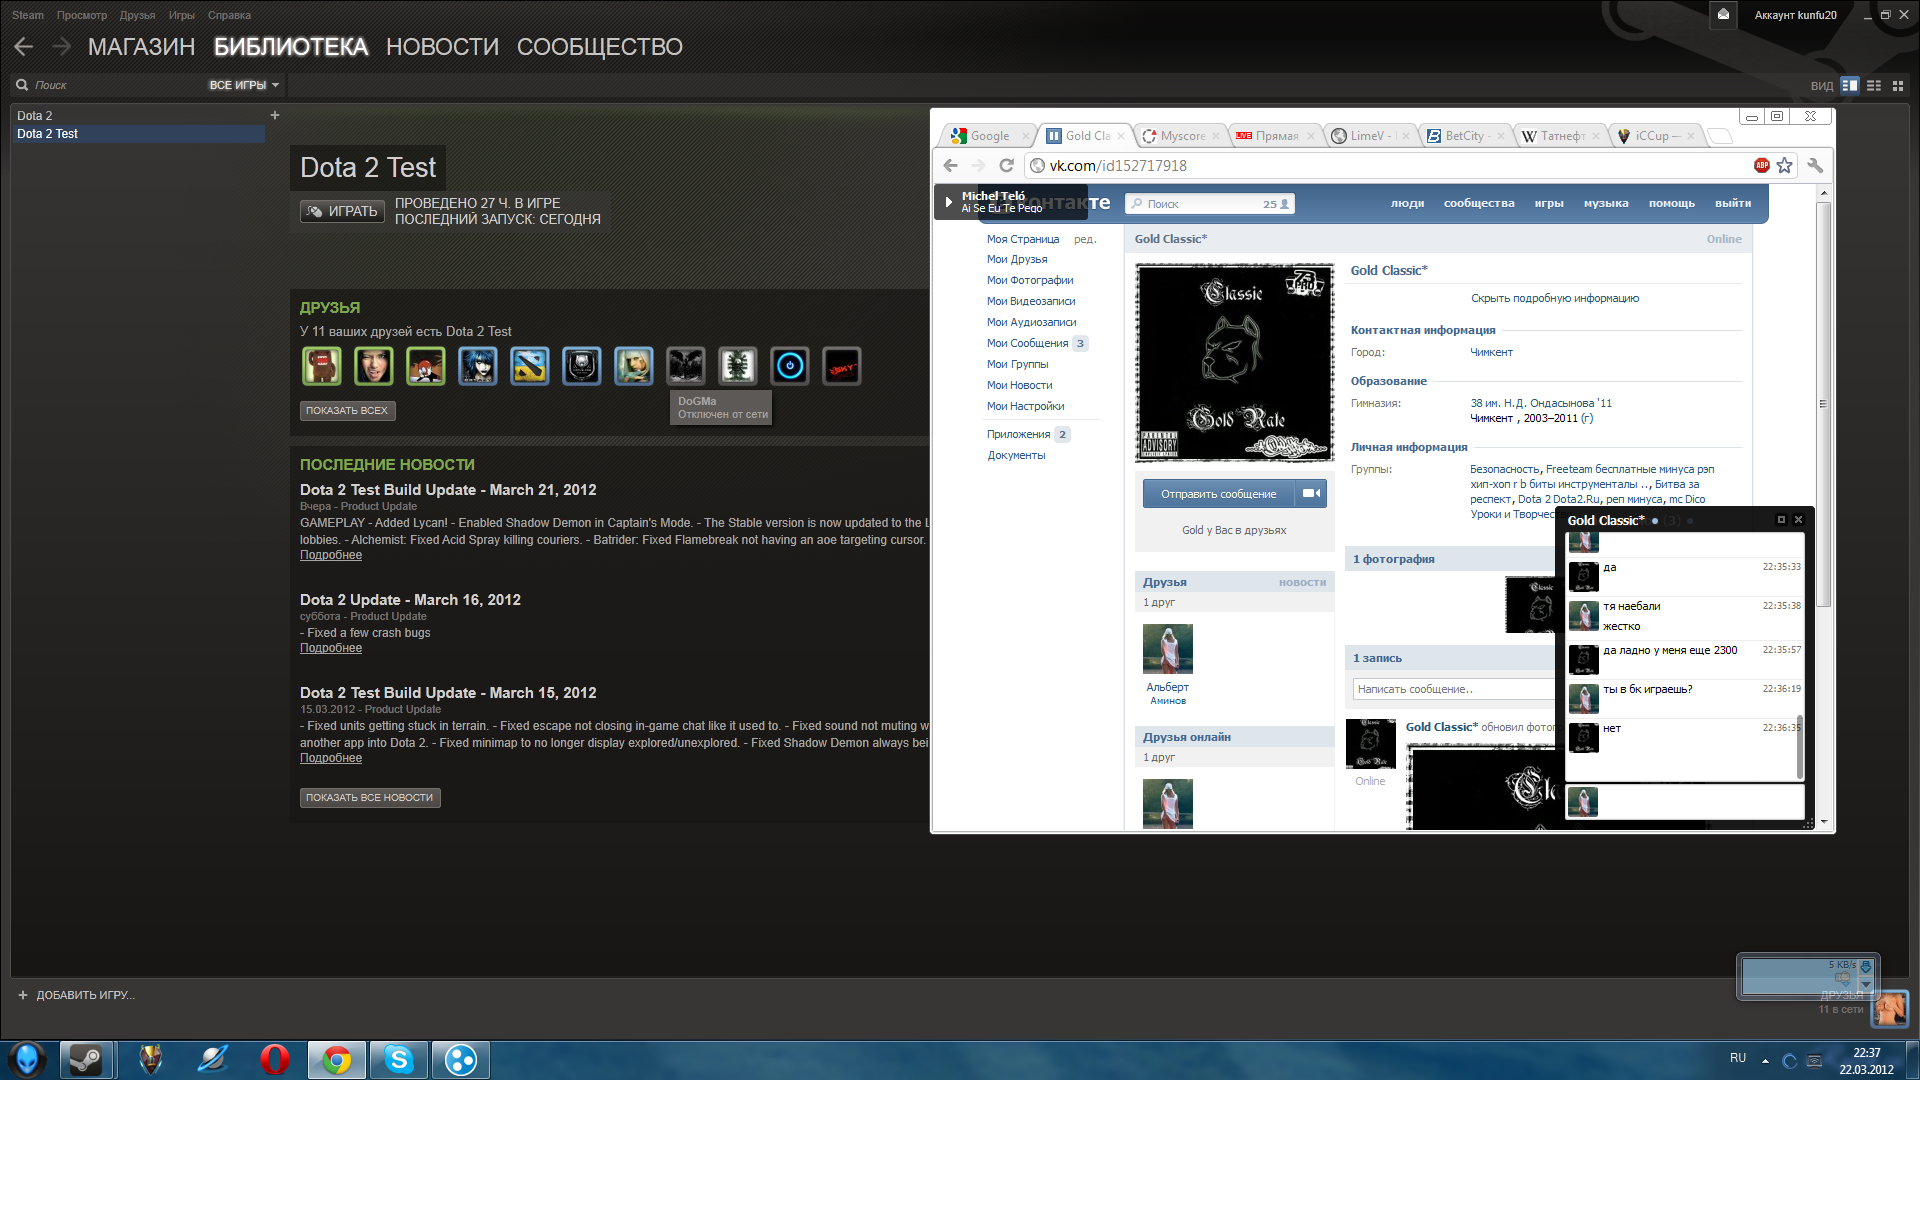Screen dimensions: 1920x1210
Task: Open Skype from the taskbar
Action: click(x=399, y=1059)
